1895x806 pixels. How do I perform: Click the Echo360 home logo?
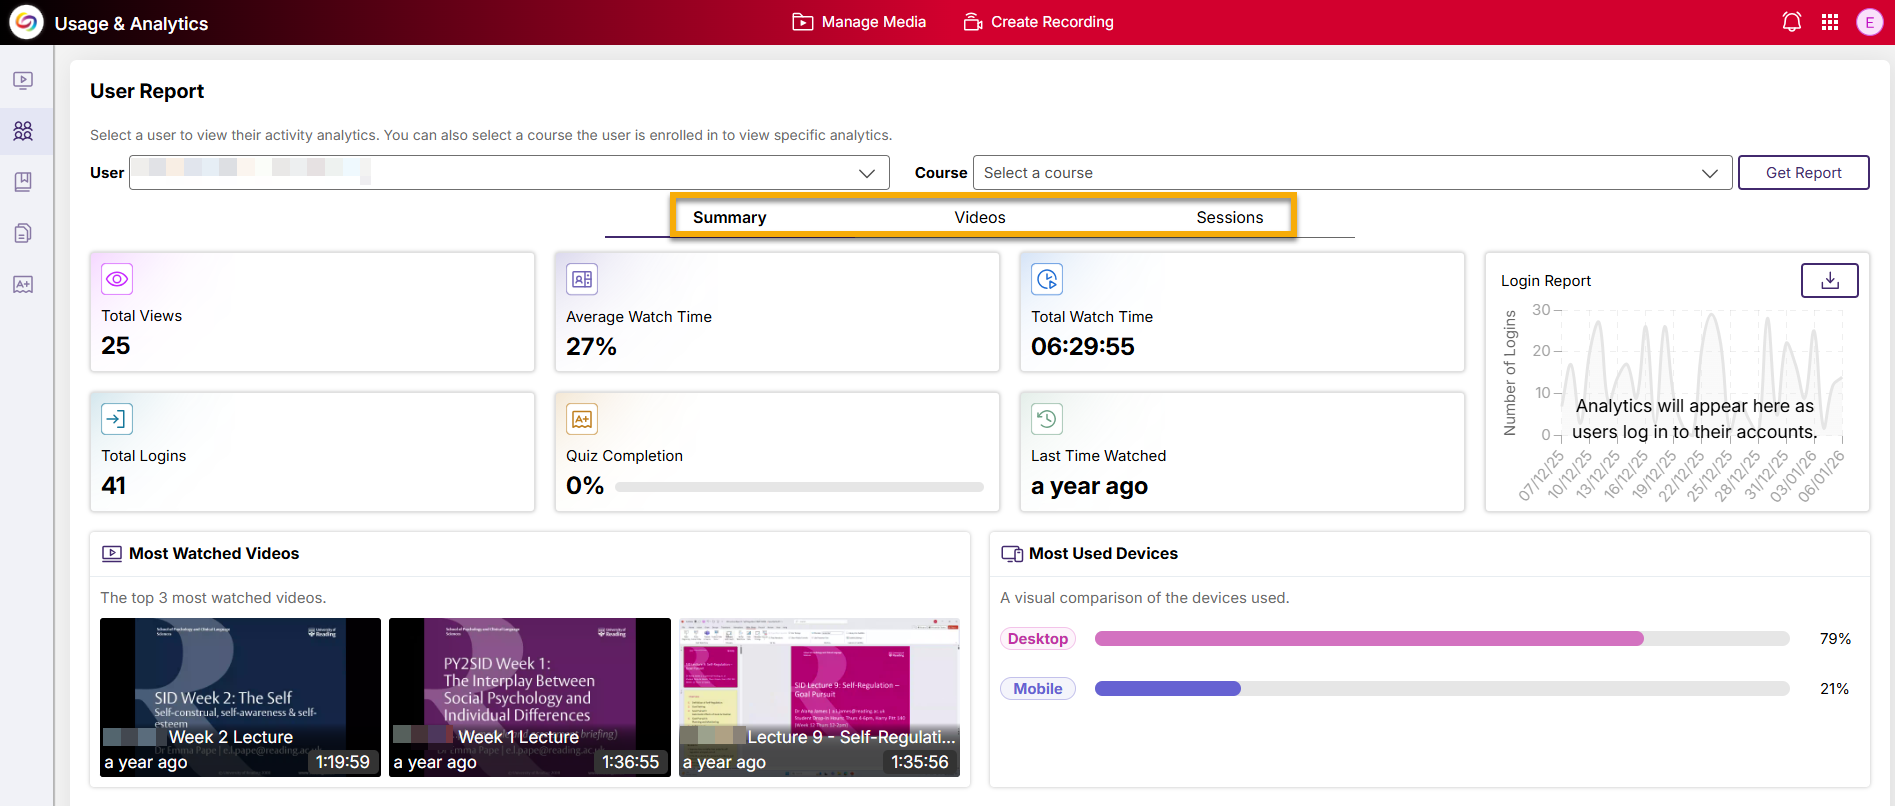click(x=26, y=22)
